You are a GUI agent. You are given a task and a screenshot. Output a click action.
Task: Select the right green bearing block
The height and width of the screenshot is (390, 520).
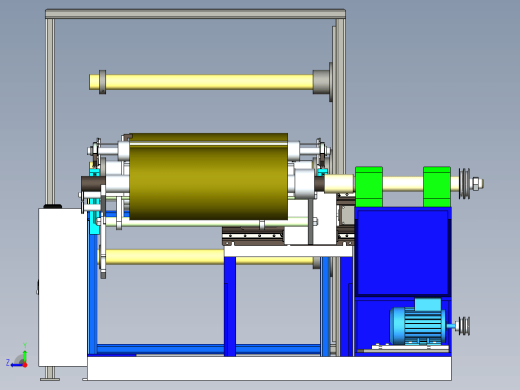point(437,187)
